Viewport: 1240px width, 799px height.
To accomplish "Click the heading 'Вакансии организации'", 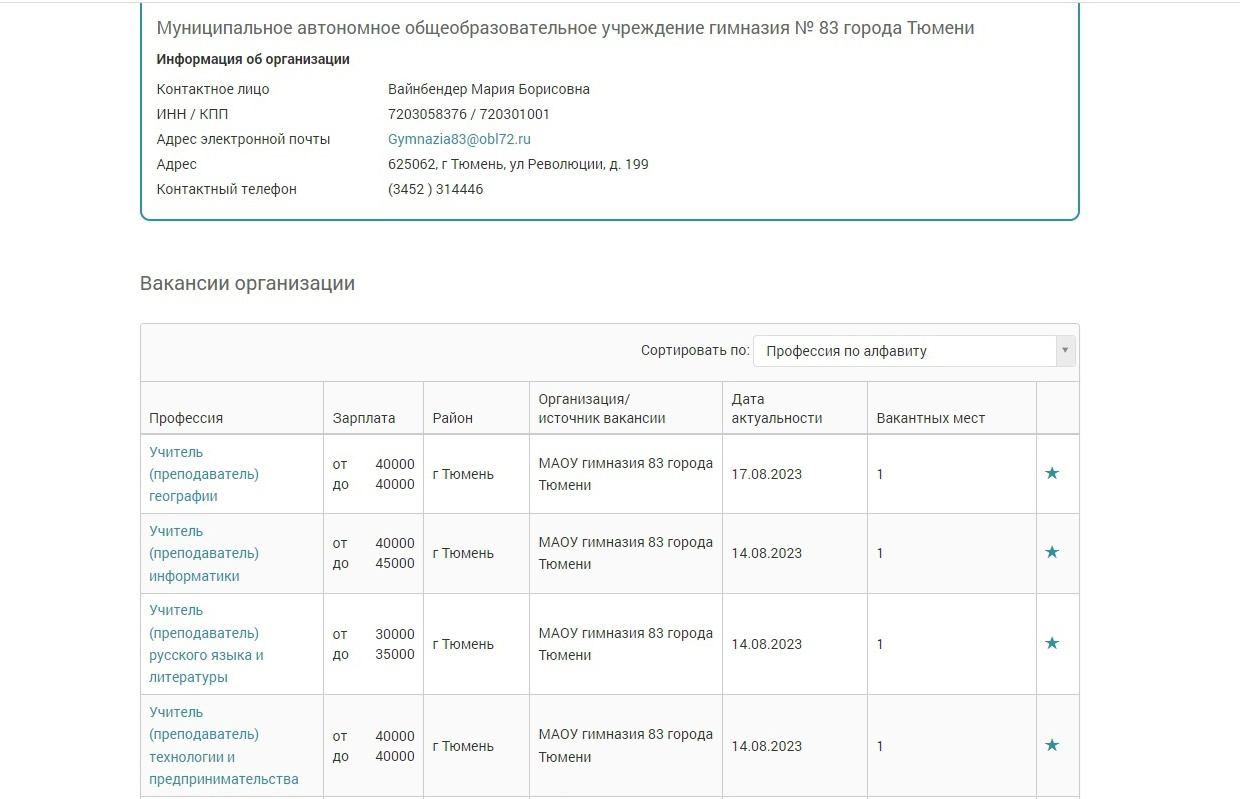I will coord(248,283).
